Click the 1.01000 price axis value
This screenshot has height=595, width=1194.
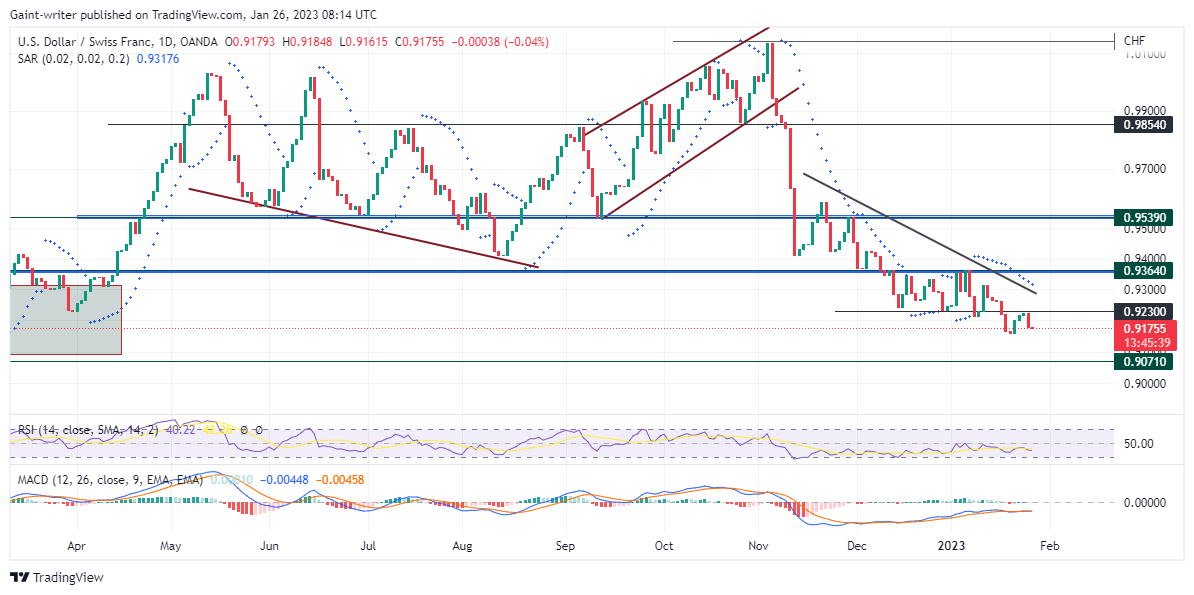1145,54
